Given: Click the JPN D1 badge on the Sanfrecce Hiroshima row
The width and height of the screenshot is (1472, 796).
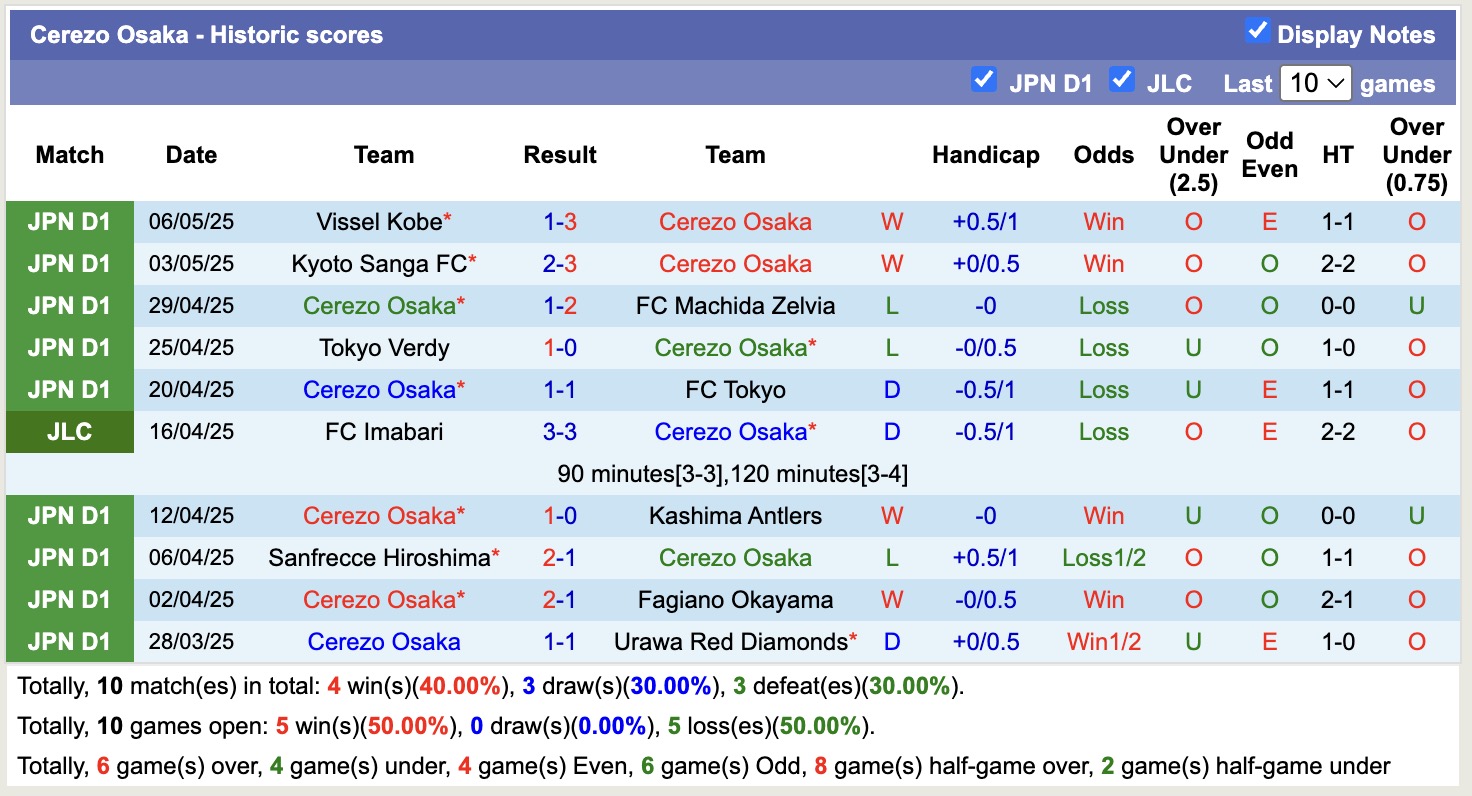Looking at the screenshot, I should [x=69, y=557].
